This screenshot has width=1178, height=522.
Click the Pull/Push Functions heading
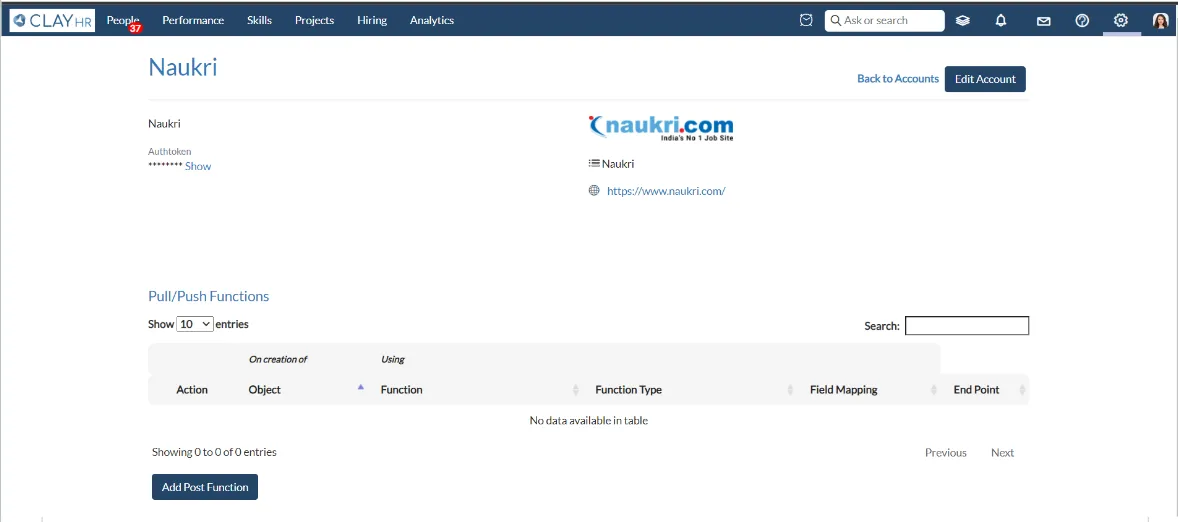point(209,296)
